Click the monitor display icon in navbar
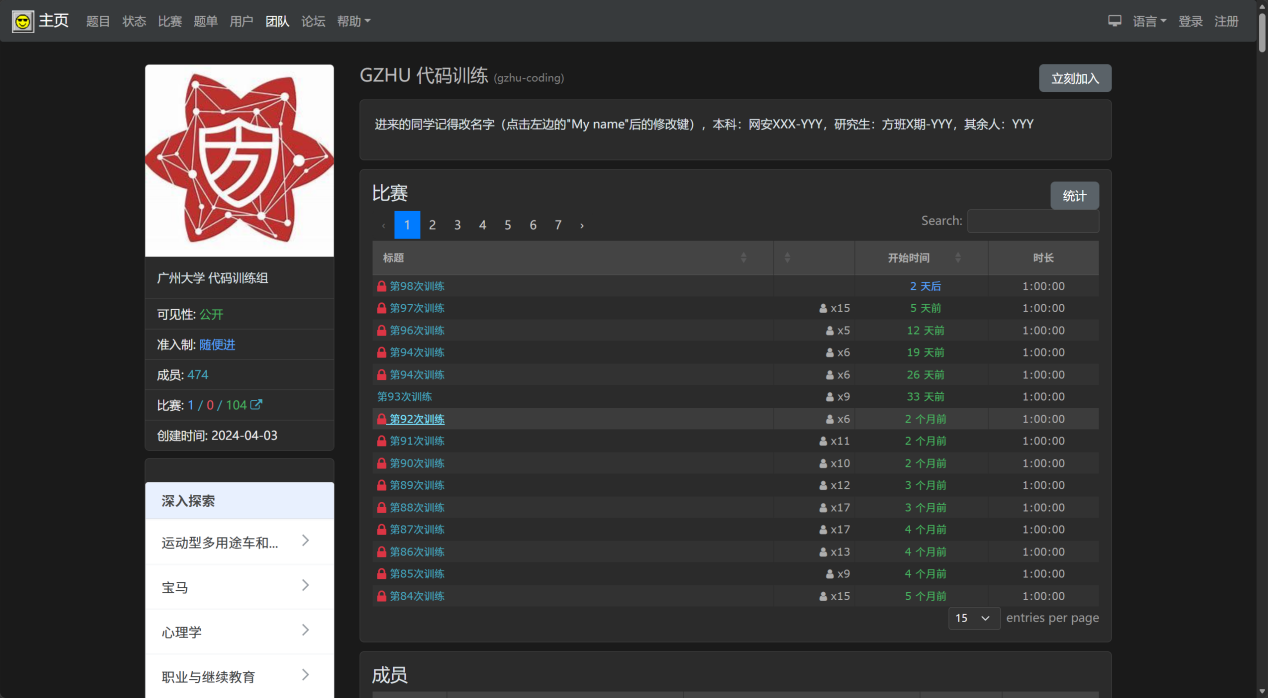 [x=1114, y=21]
